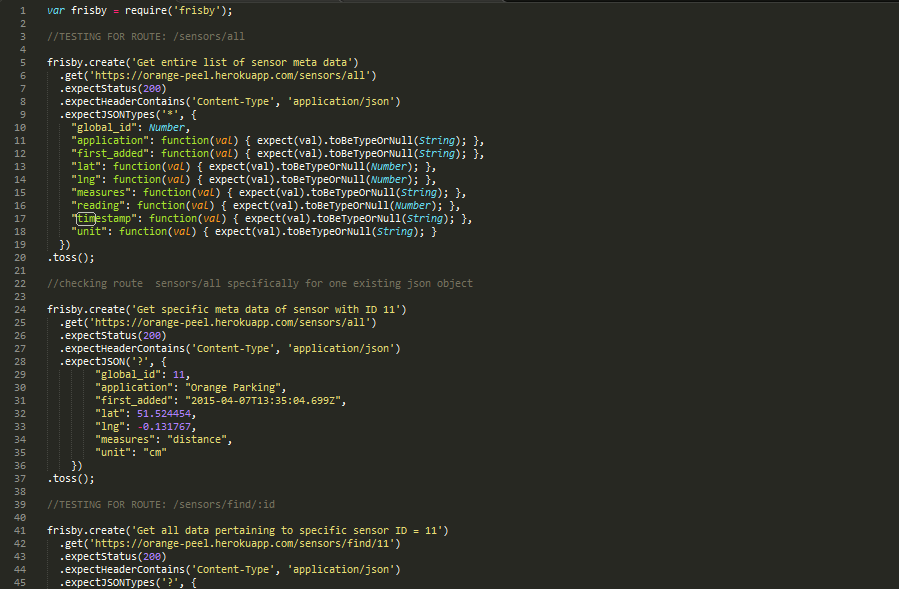The height and width of the screenshot is (589, 899).
Task: Click gutter line number 24
Action: (20, 310)
